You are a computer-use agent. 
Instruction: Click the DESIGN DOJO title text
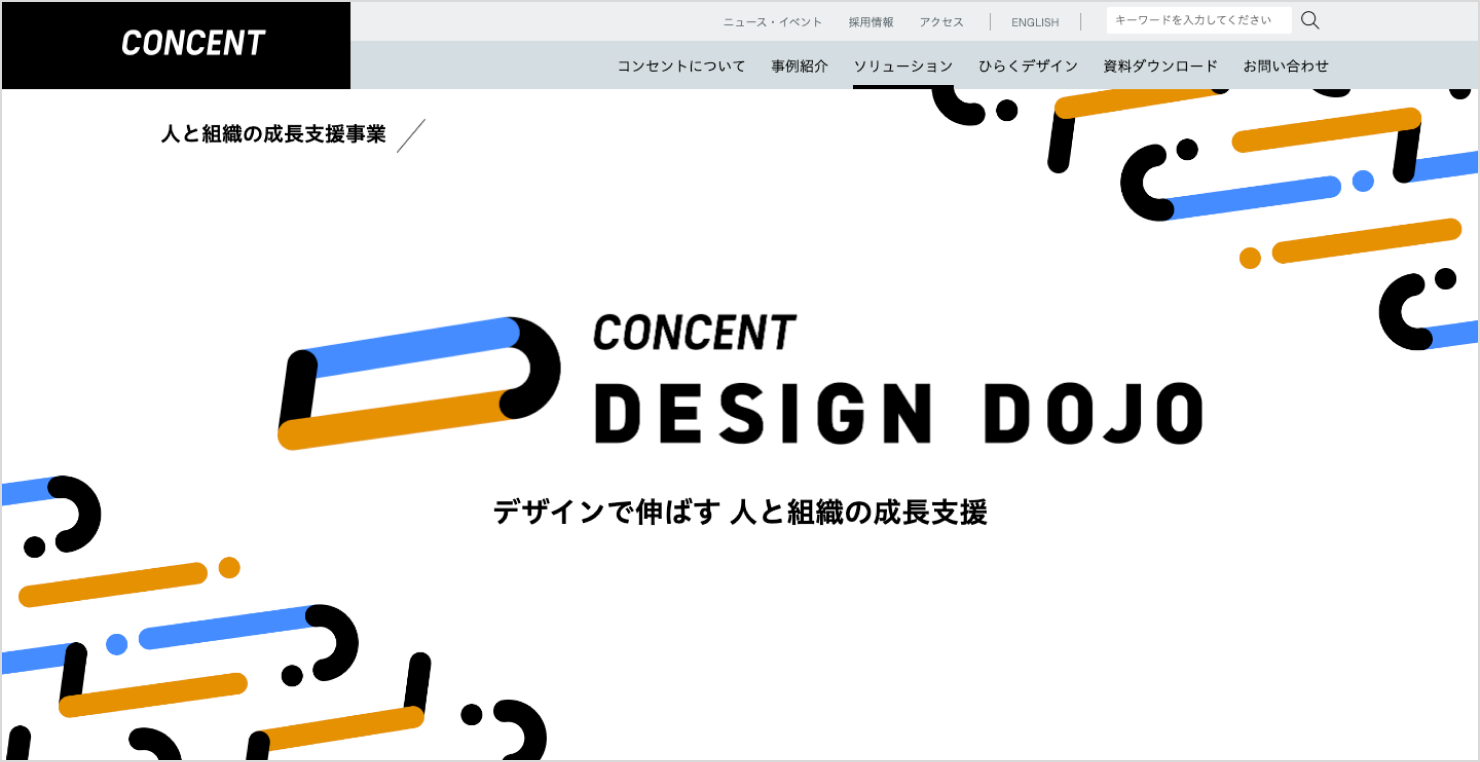pos(899,412)
